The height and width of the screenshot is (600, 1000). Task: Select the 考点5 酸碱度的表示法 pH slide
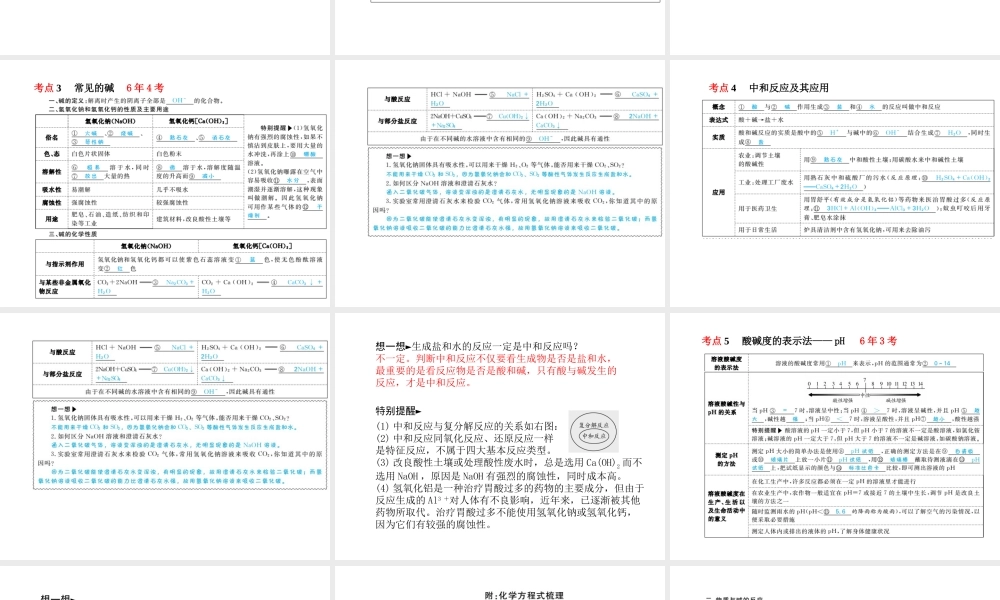point(835,436)
